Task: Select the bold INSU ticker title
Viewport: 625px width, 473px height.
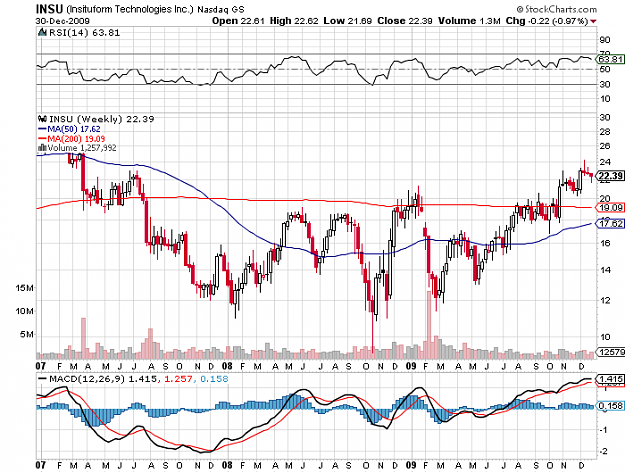Action: [x=49, y=8]
